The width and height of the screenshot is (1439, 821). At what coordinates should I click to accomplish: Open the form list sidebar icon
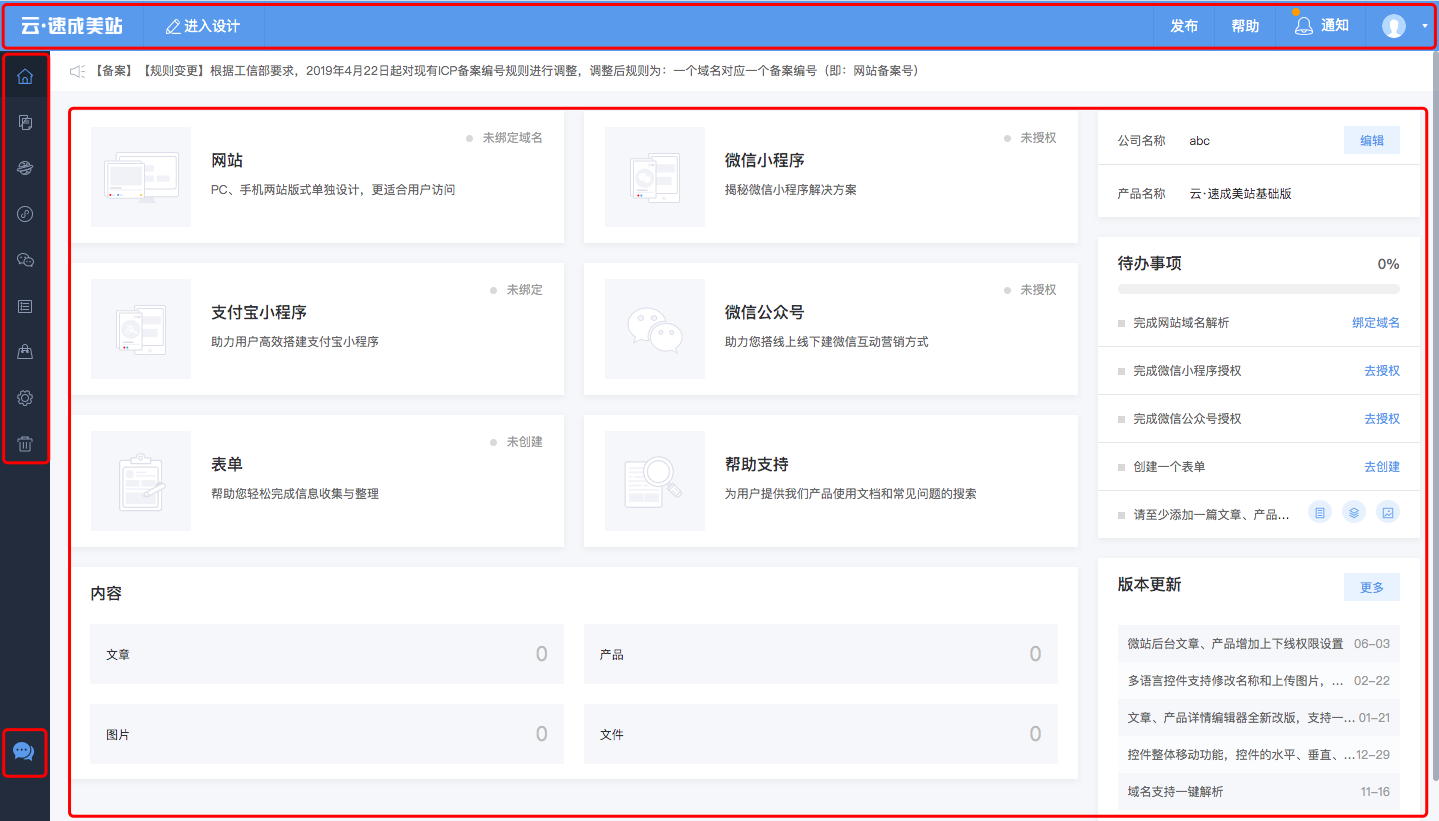tap(25, 306)
